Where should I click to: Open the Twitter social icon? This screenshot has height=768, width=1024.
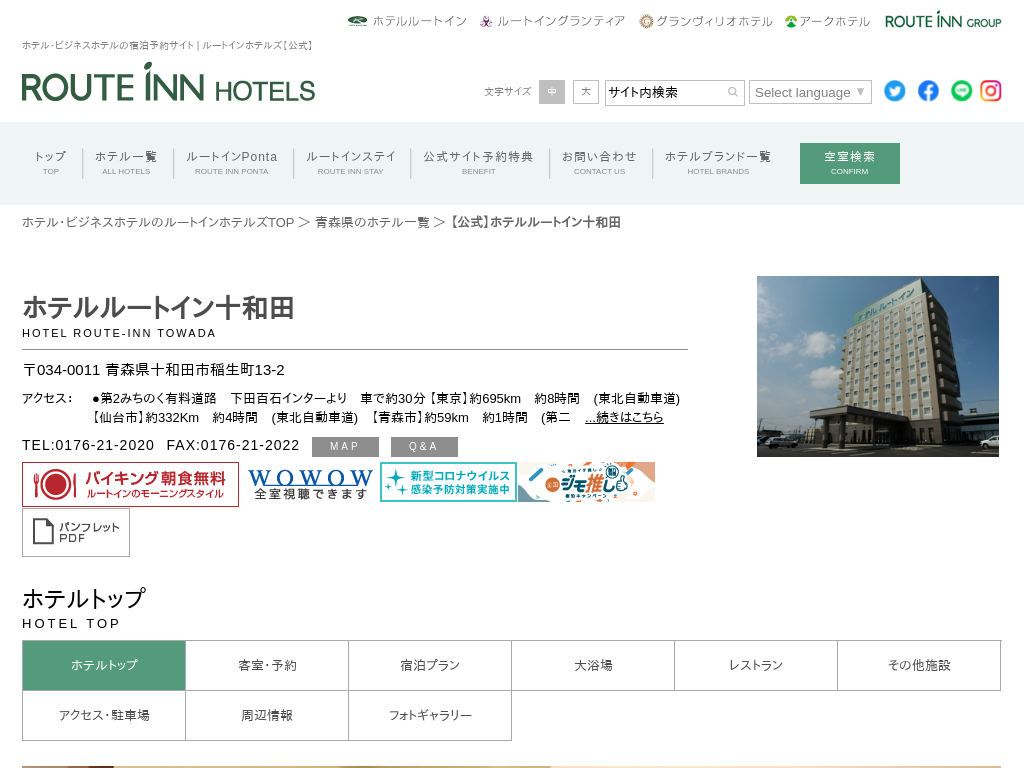[x=895, y=91]
